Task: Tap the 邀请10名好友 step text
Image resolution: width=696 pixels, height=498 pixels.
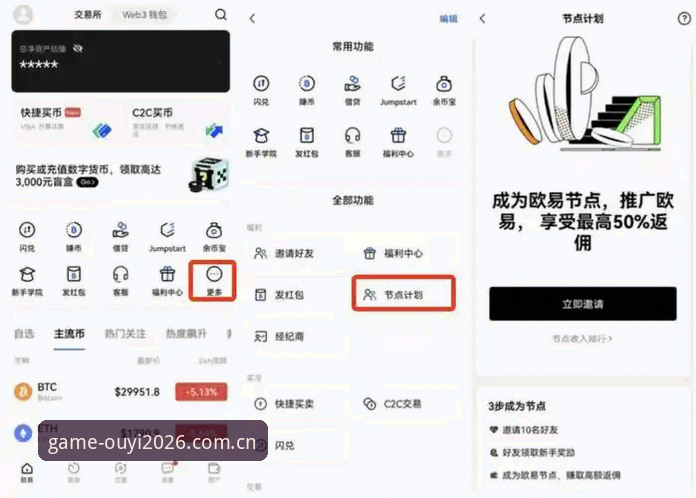Action: (x=530, y=430)
